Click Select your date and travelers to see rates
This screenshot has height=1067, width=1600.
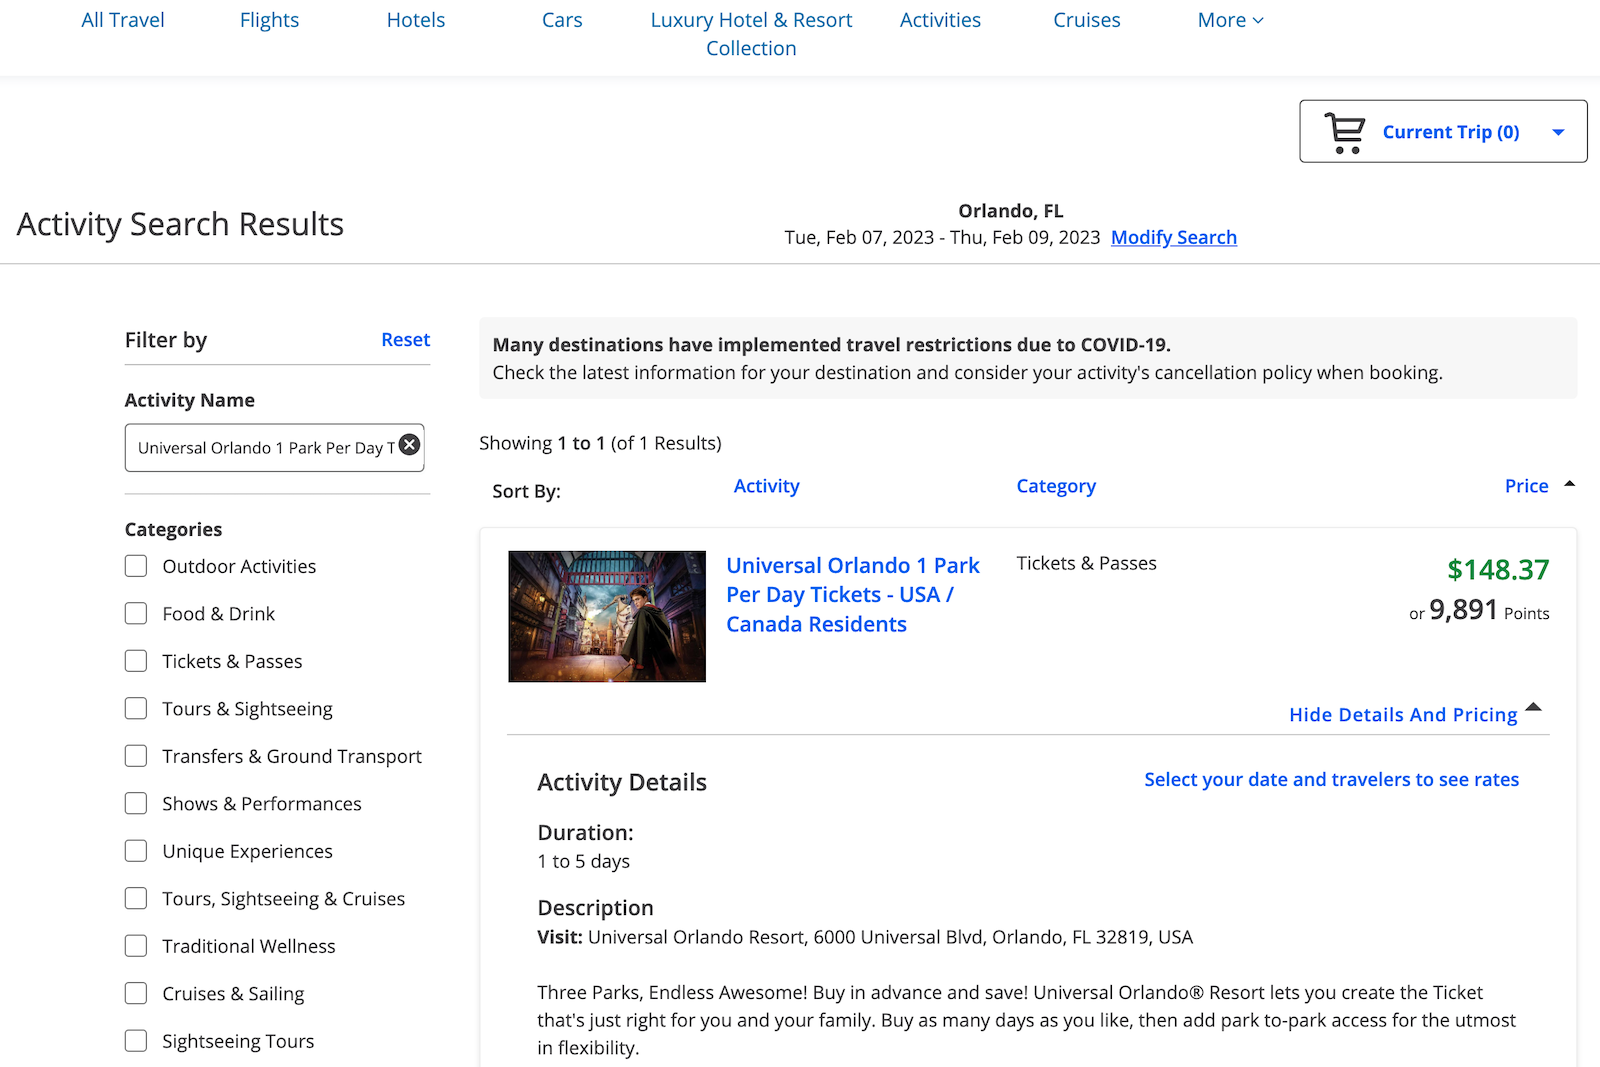pyautogui.click(x=1331, y=779)
